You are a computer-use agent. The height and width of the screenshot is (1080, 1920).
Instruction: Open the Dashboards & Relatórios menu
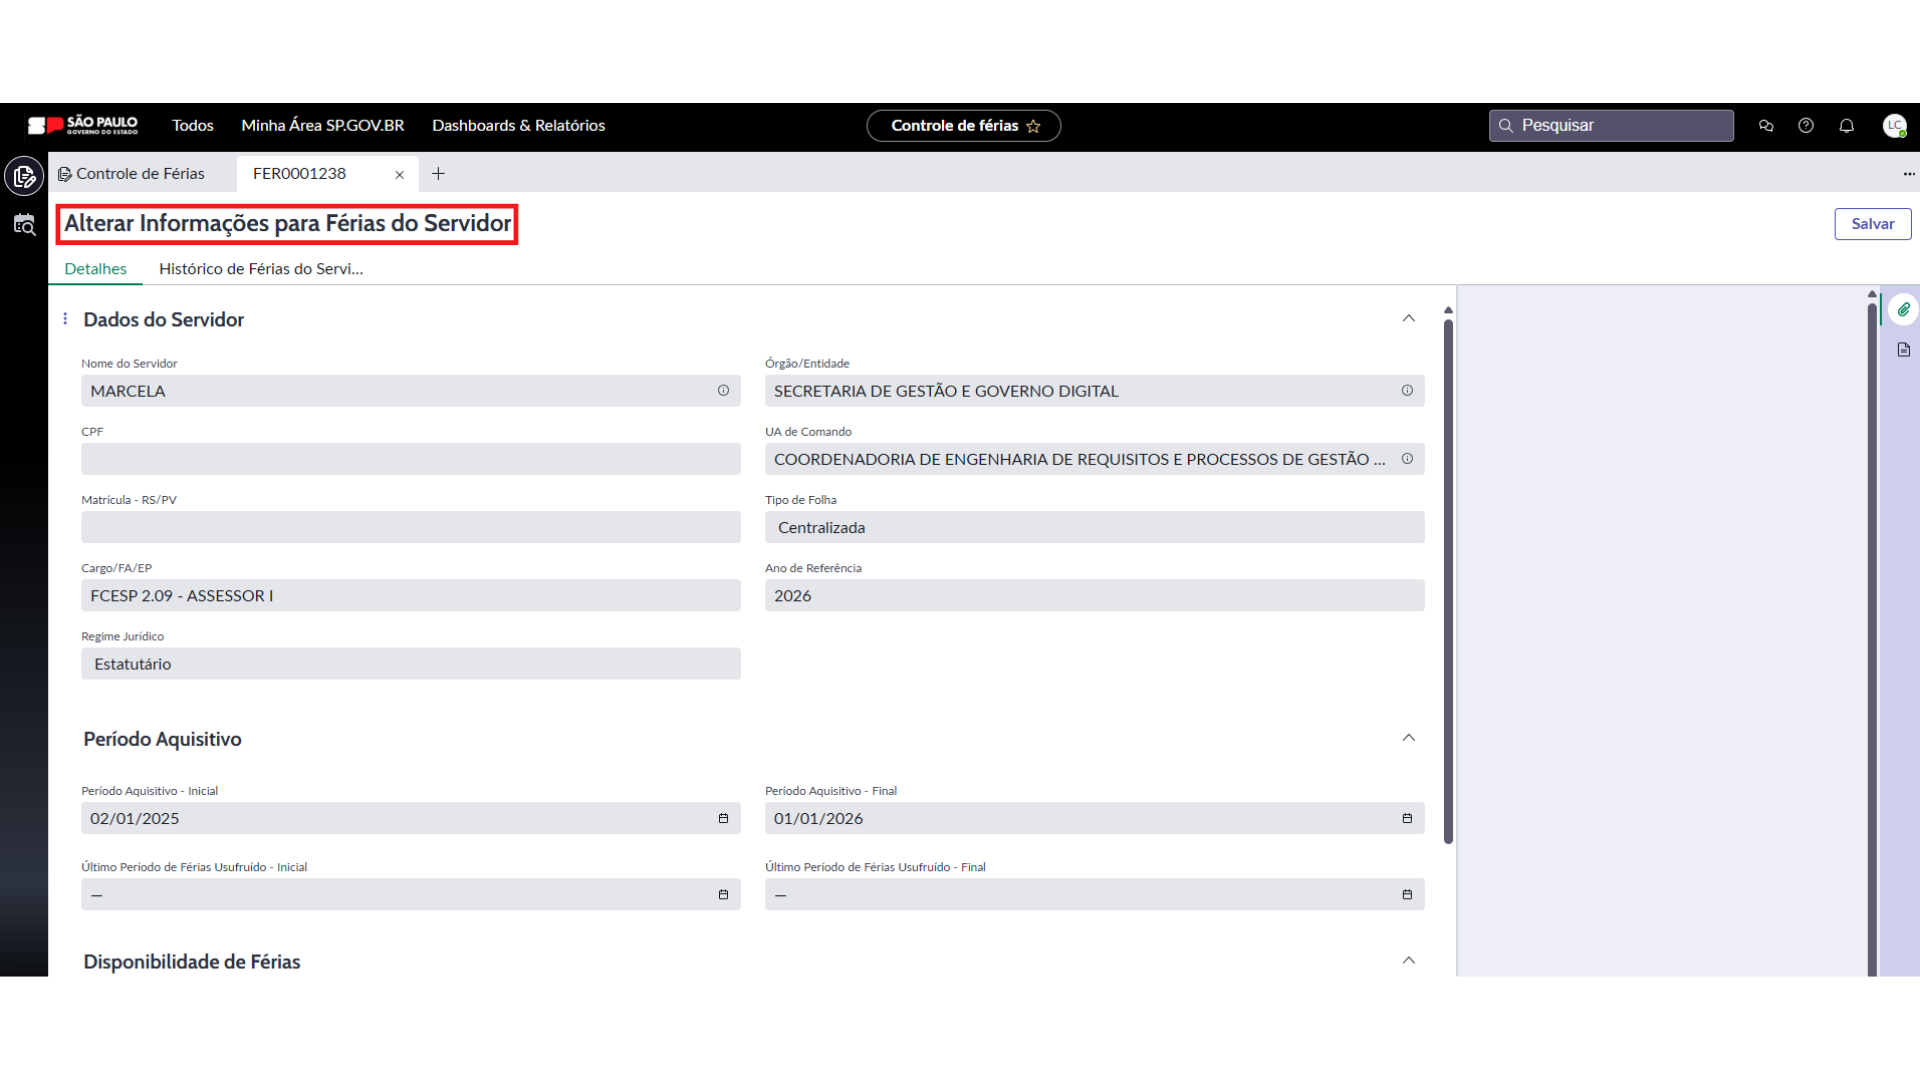coord(518,126)
